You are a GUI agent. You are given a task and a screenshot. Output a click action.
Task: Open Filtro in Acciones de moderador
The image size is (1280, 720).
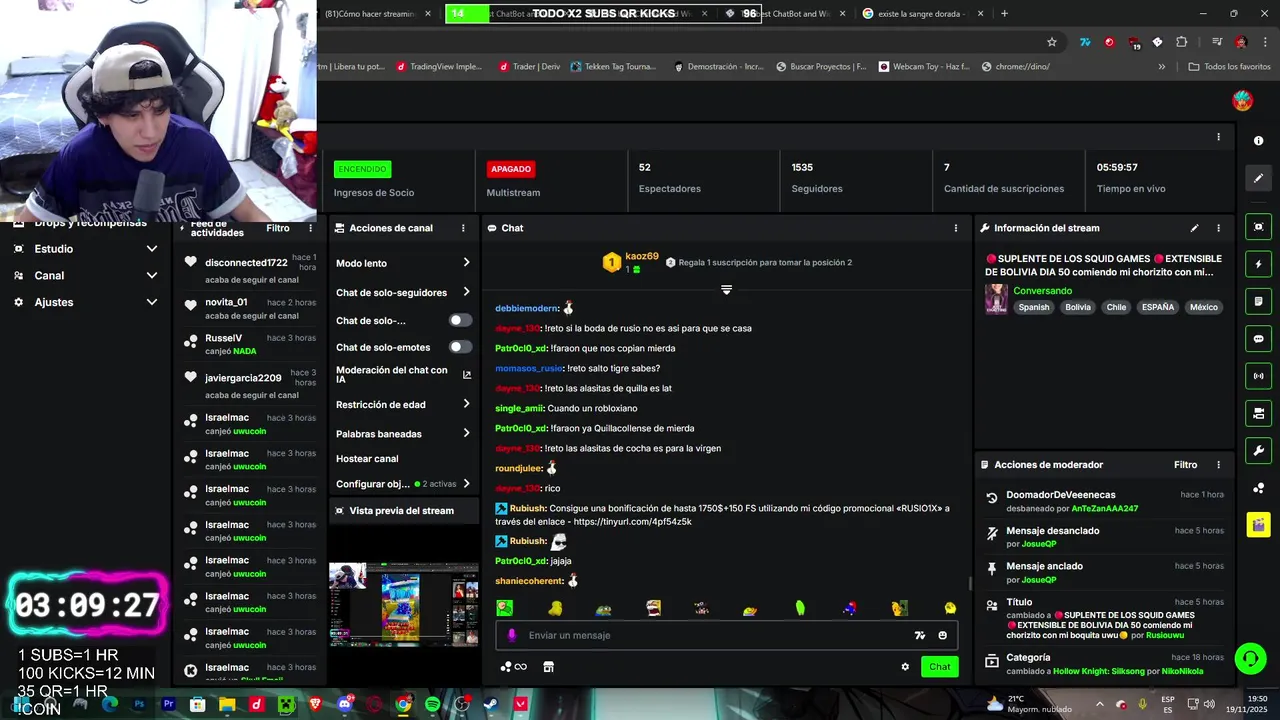point(1185,465)
